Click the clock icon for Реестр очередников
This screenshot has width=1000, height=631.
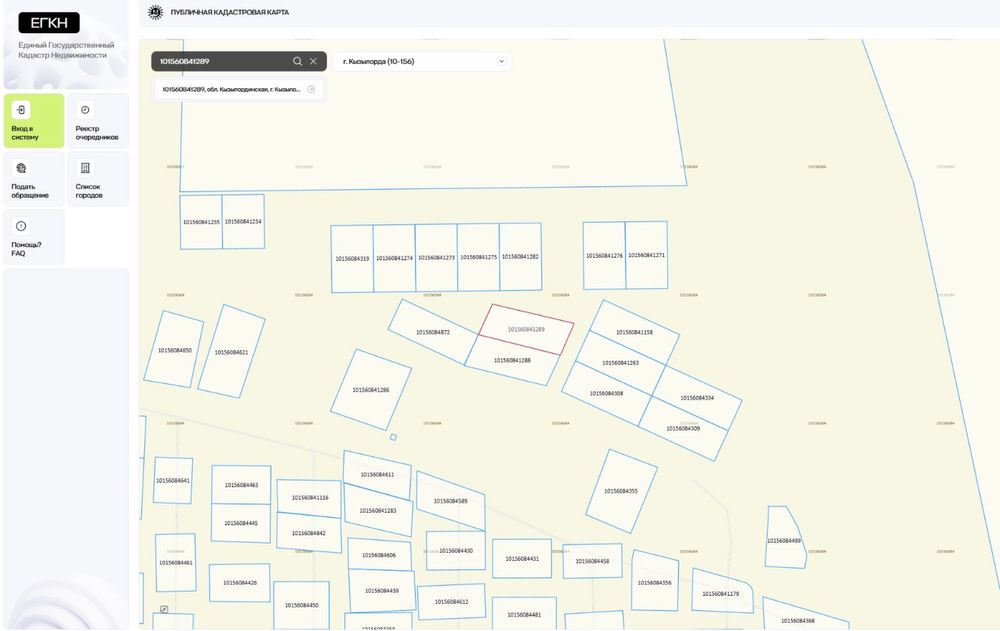(x=85, y=110)
